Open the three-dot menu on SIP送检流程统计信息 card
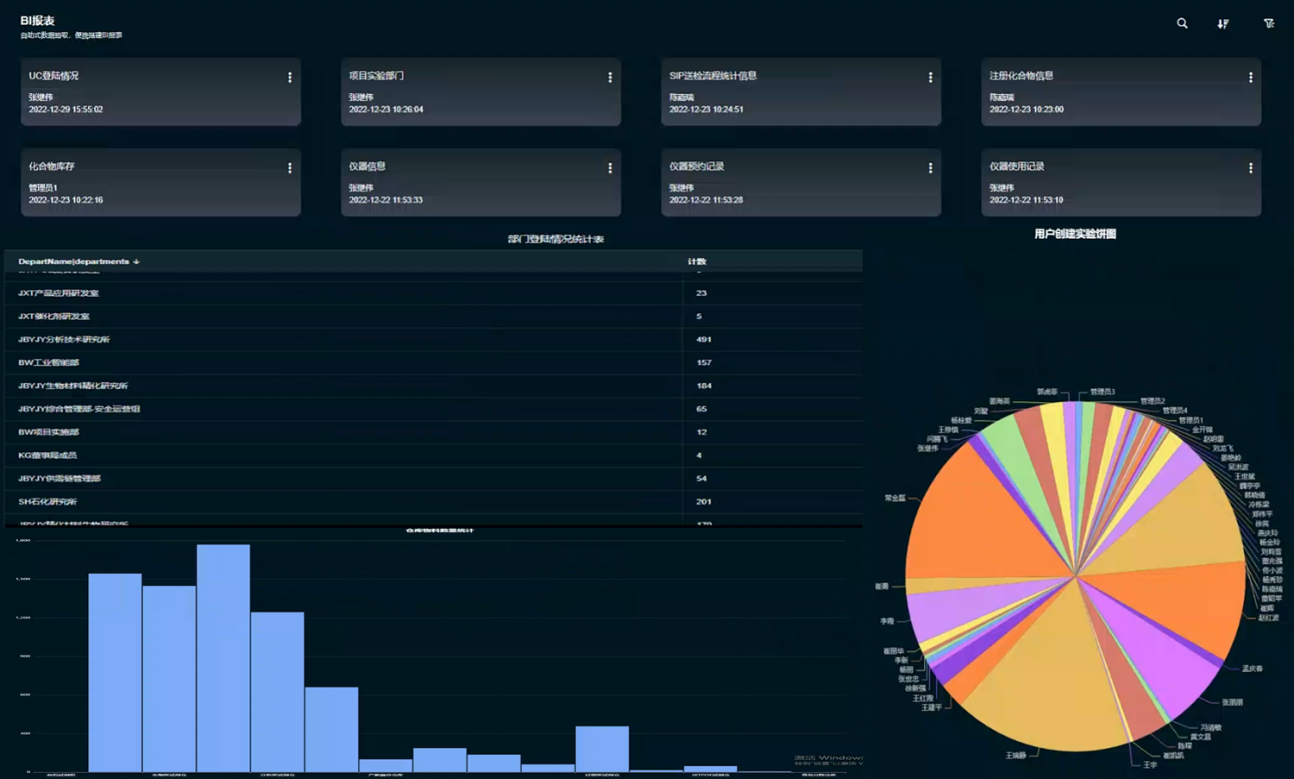Screen dimensions: 1294x779 point(930,77)
